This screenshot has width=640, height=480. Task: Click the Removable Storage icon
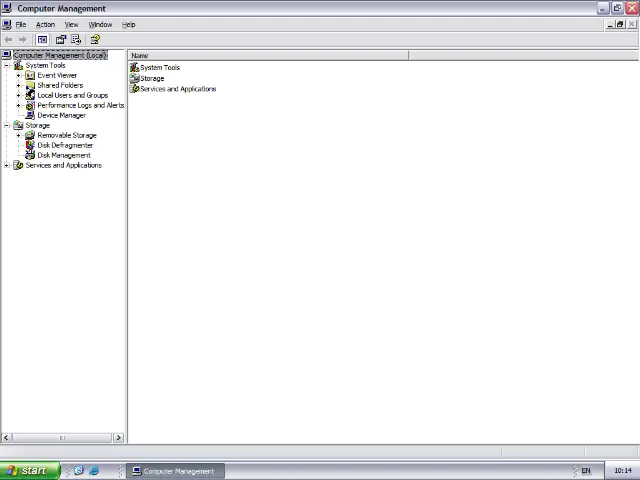[30, 135]
